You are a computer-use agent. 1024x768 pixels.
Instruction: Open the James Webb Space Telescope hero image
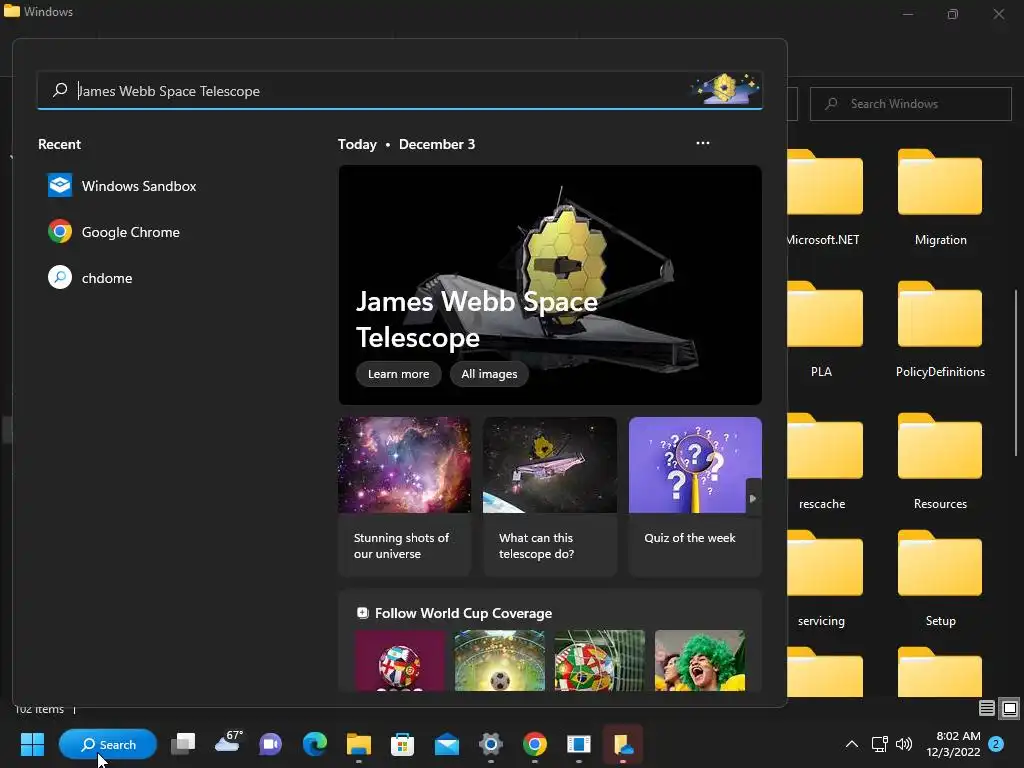pyautogui.click(x=550, y=285)
